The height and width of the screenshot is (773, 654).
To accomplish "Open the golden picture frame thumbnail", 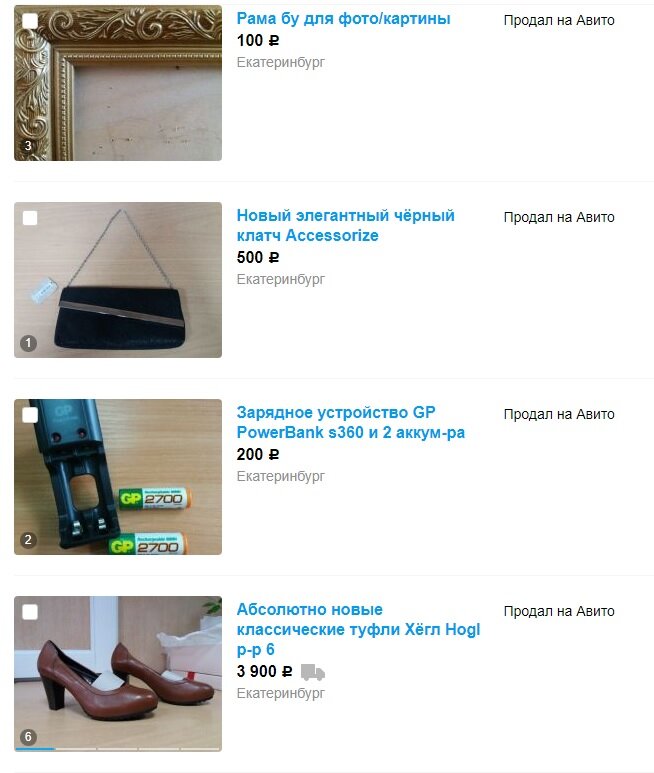I will pos(118,83).
